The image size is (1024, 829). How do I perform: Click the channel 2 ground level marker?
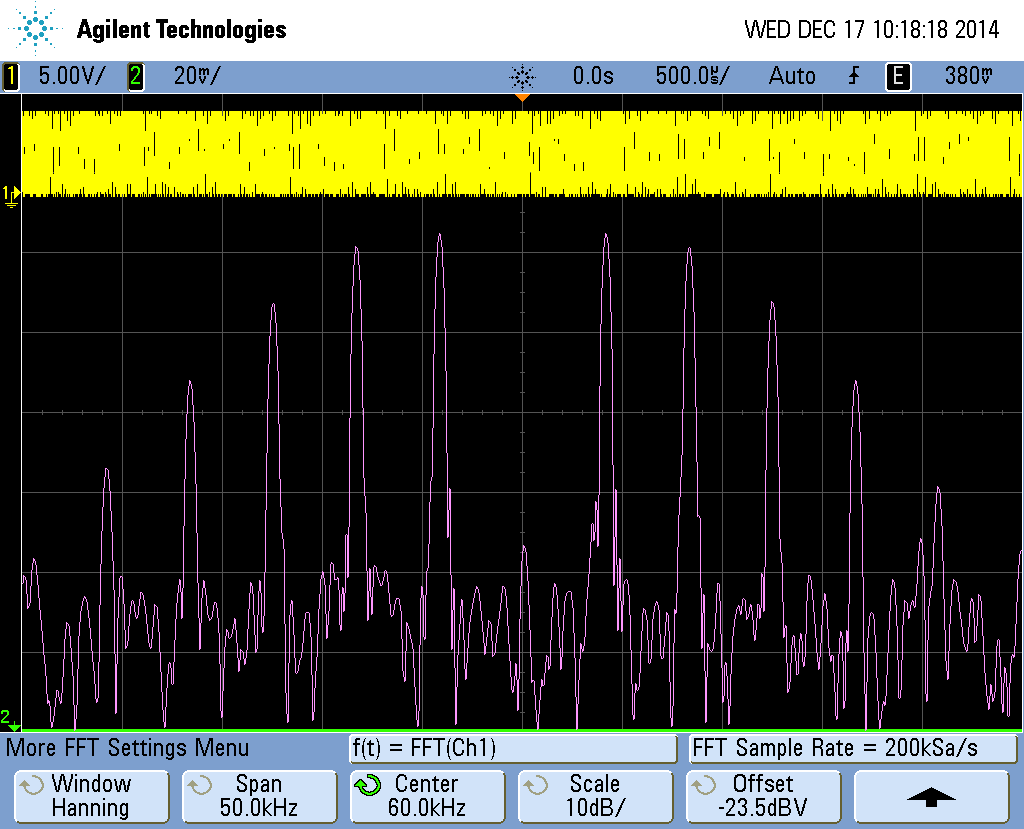(x=8, y=720)
